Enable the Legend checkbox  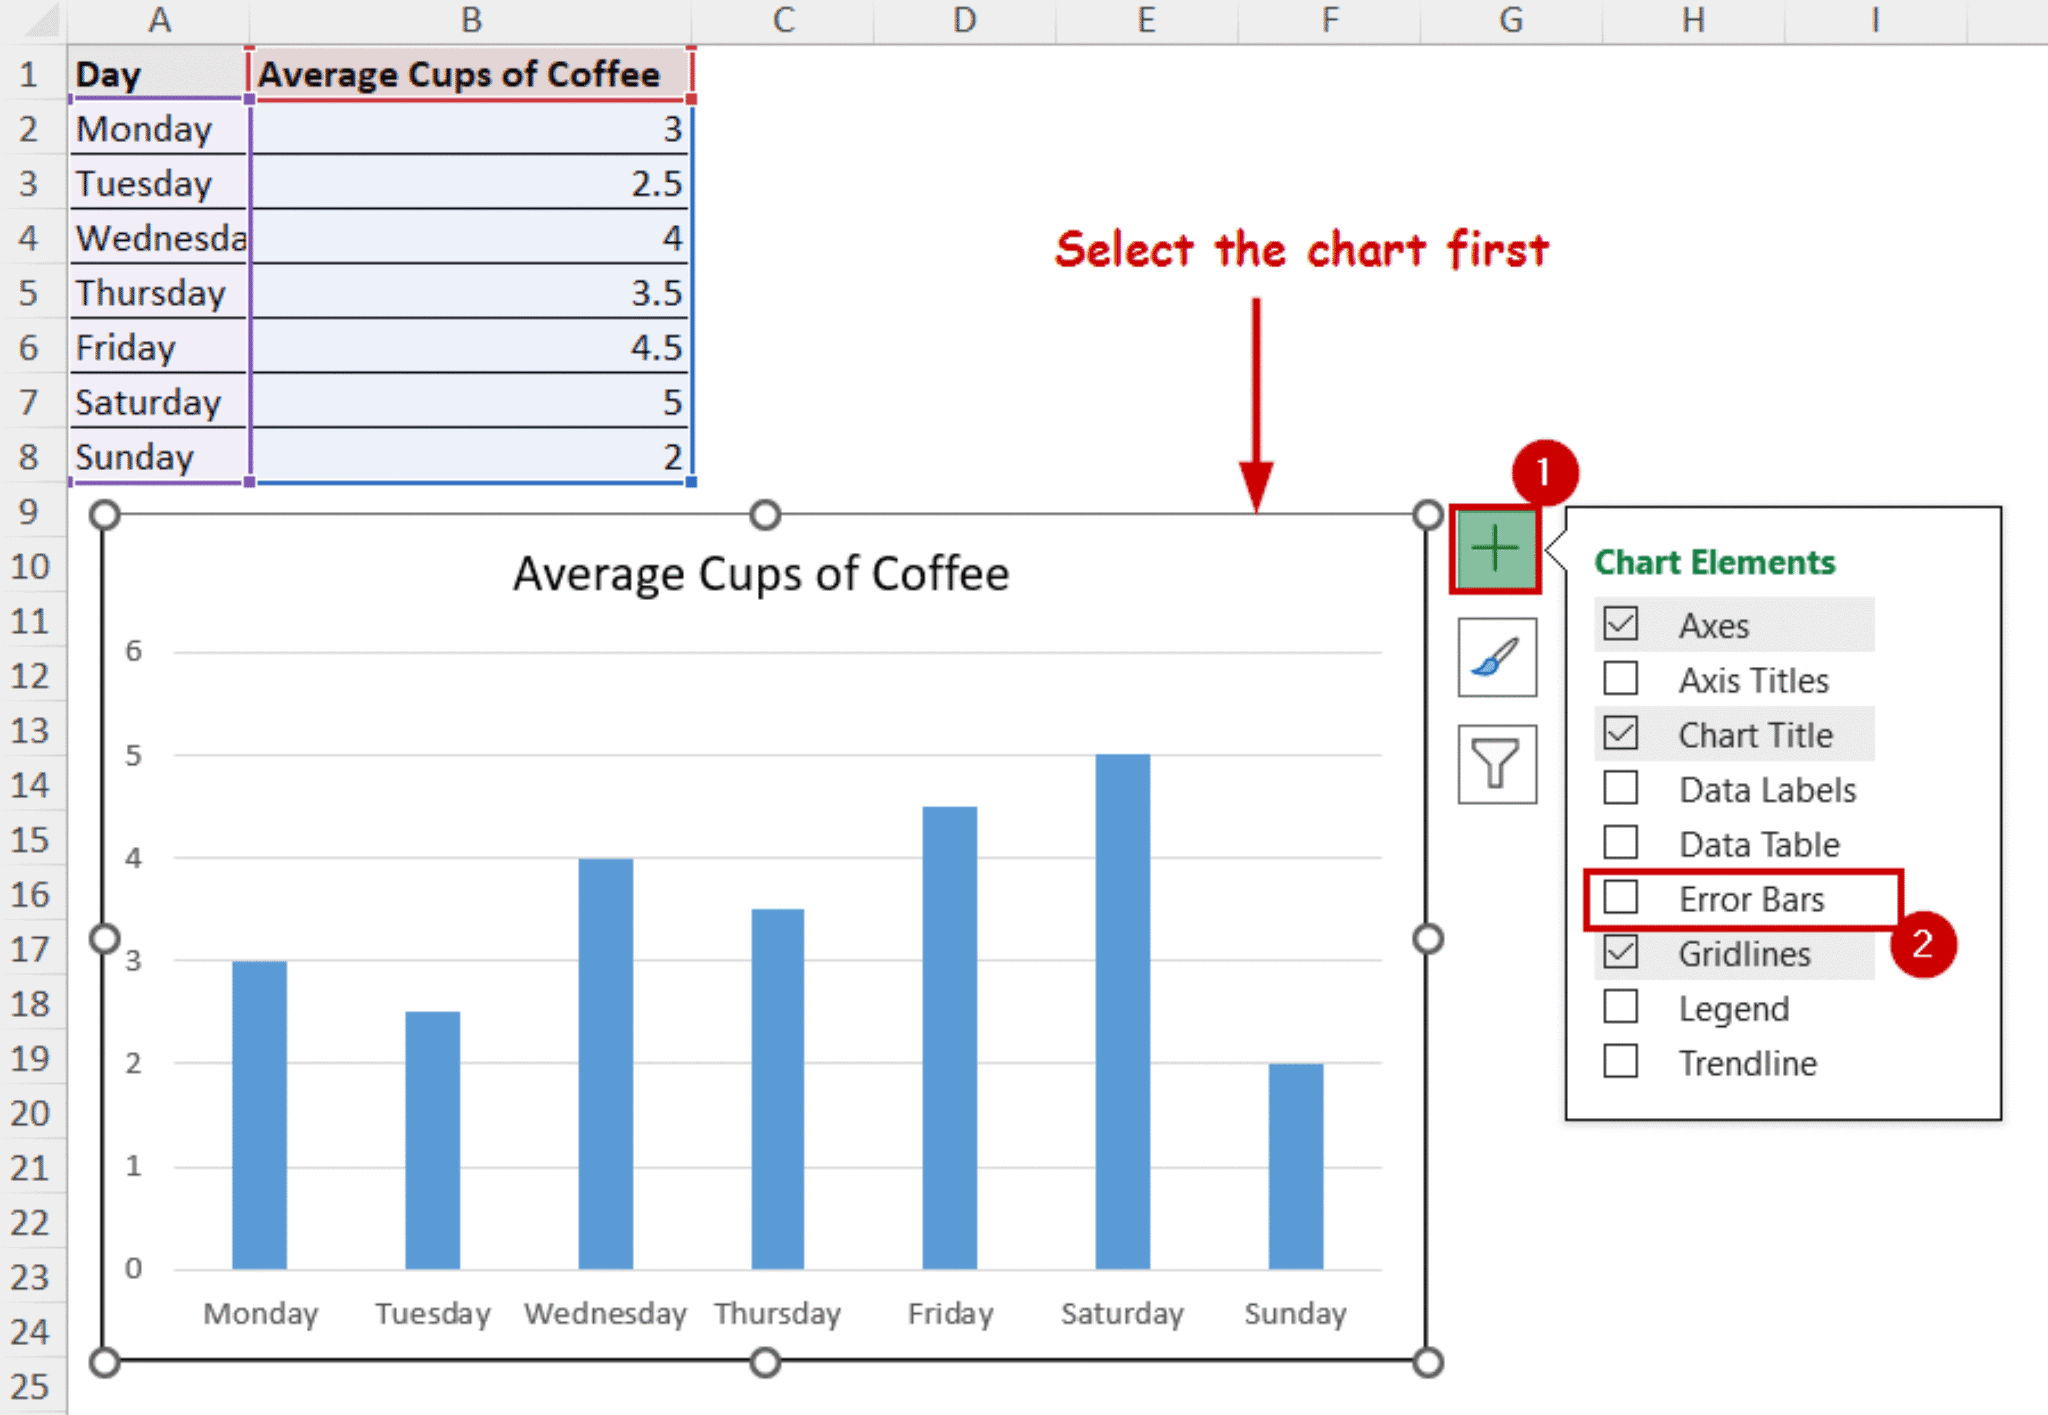1620,1007
